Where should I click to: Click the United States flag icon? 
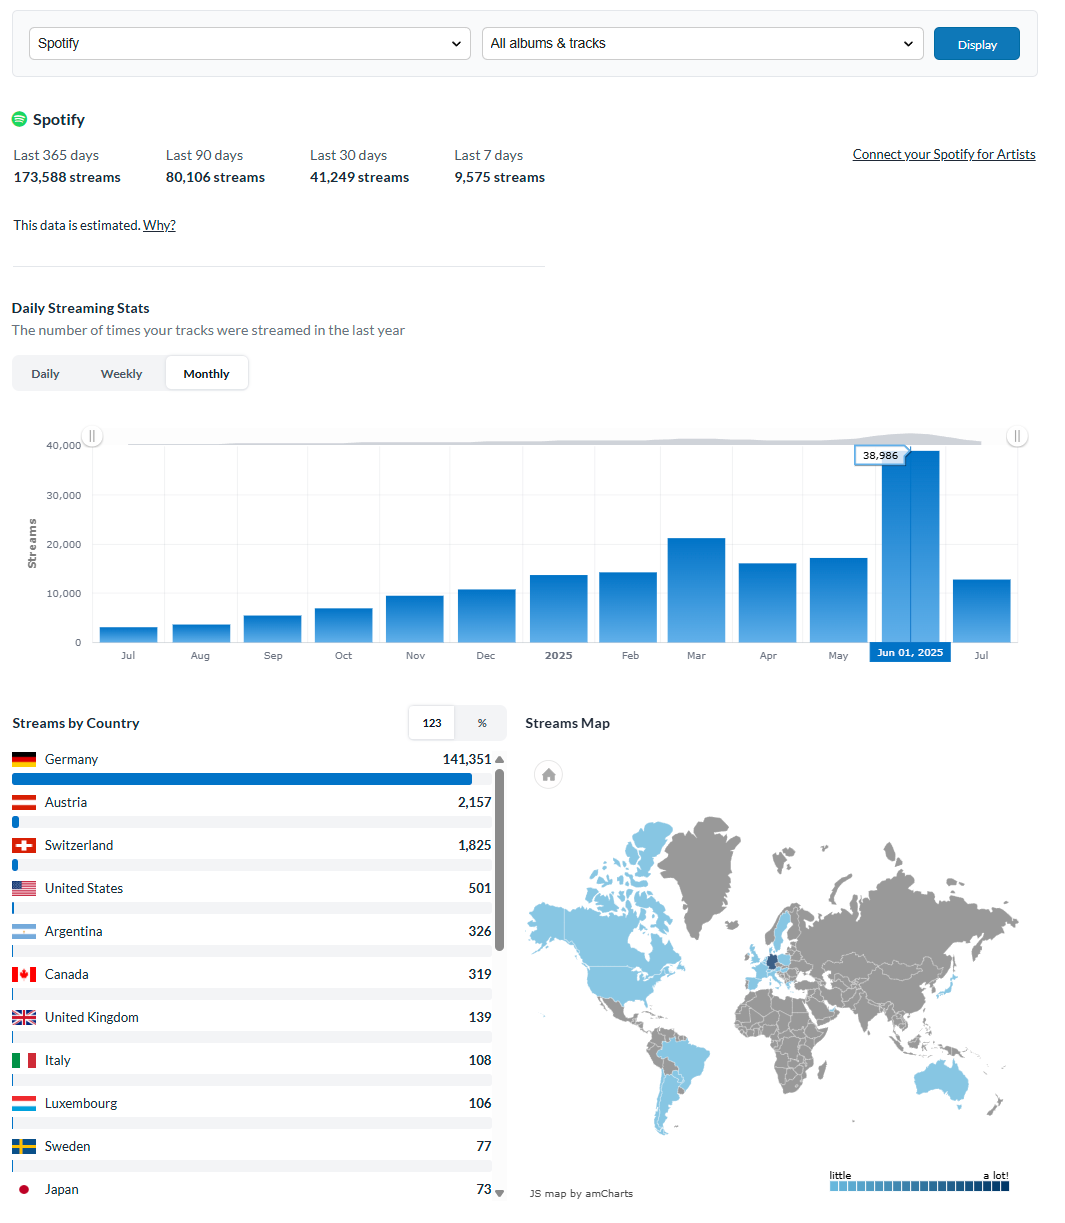pos(24,889)
